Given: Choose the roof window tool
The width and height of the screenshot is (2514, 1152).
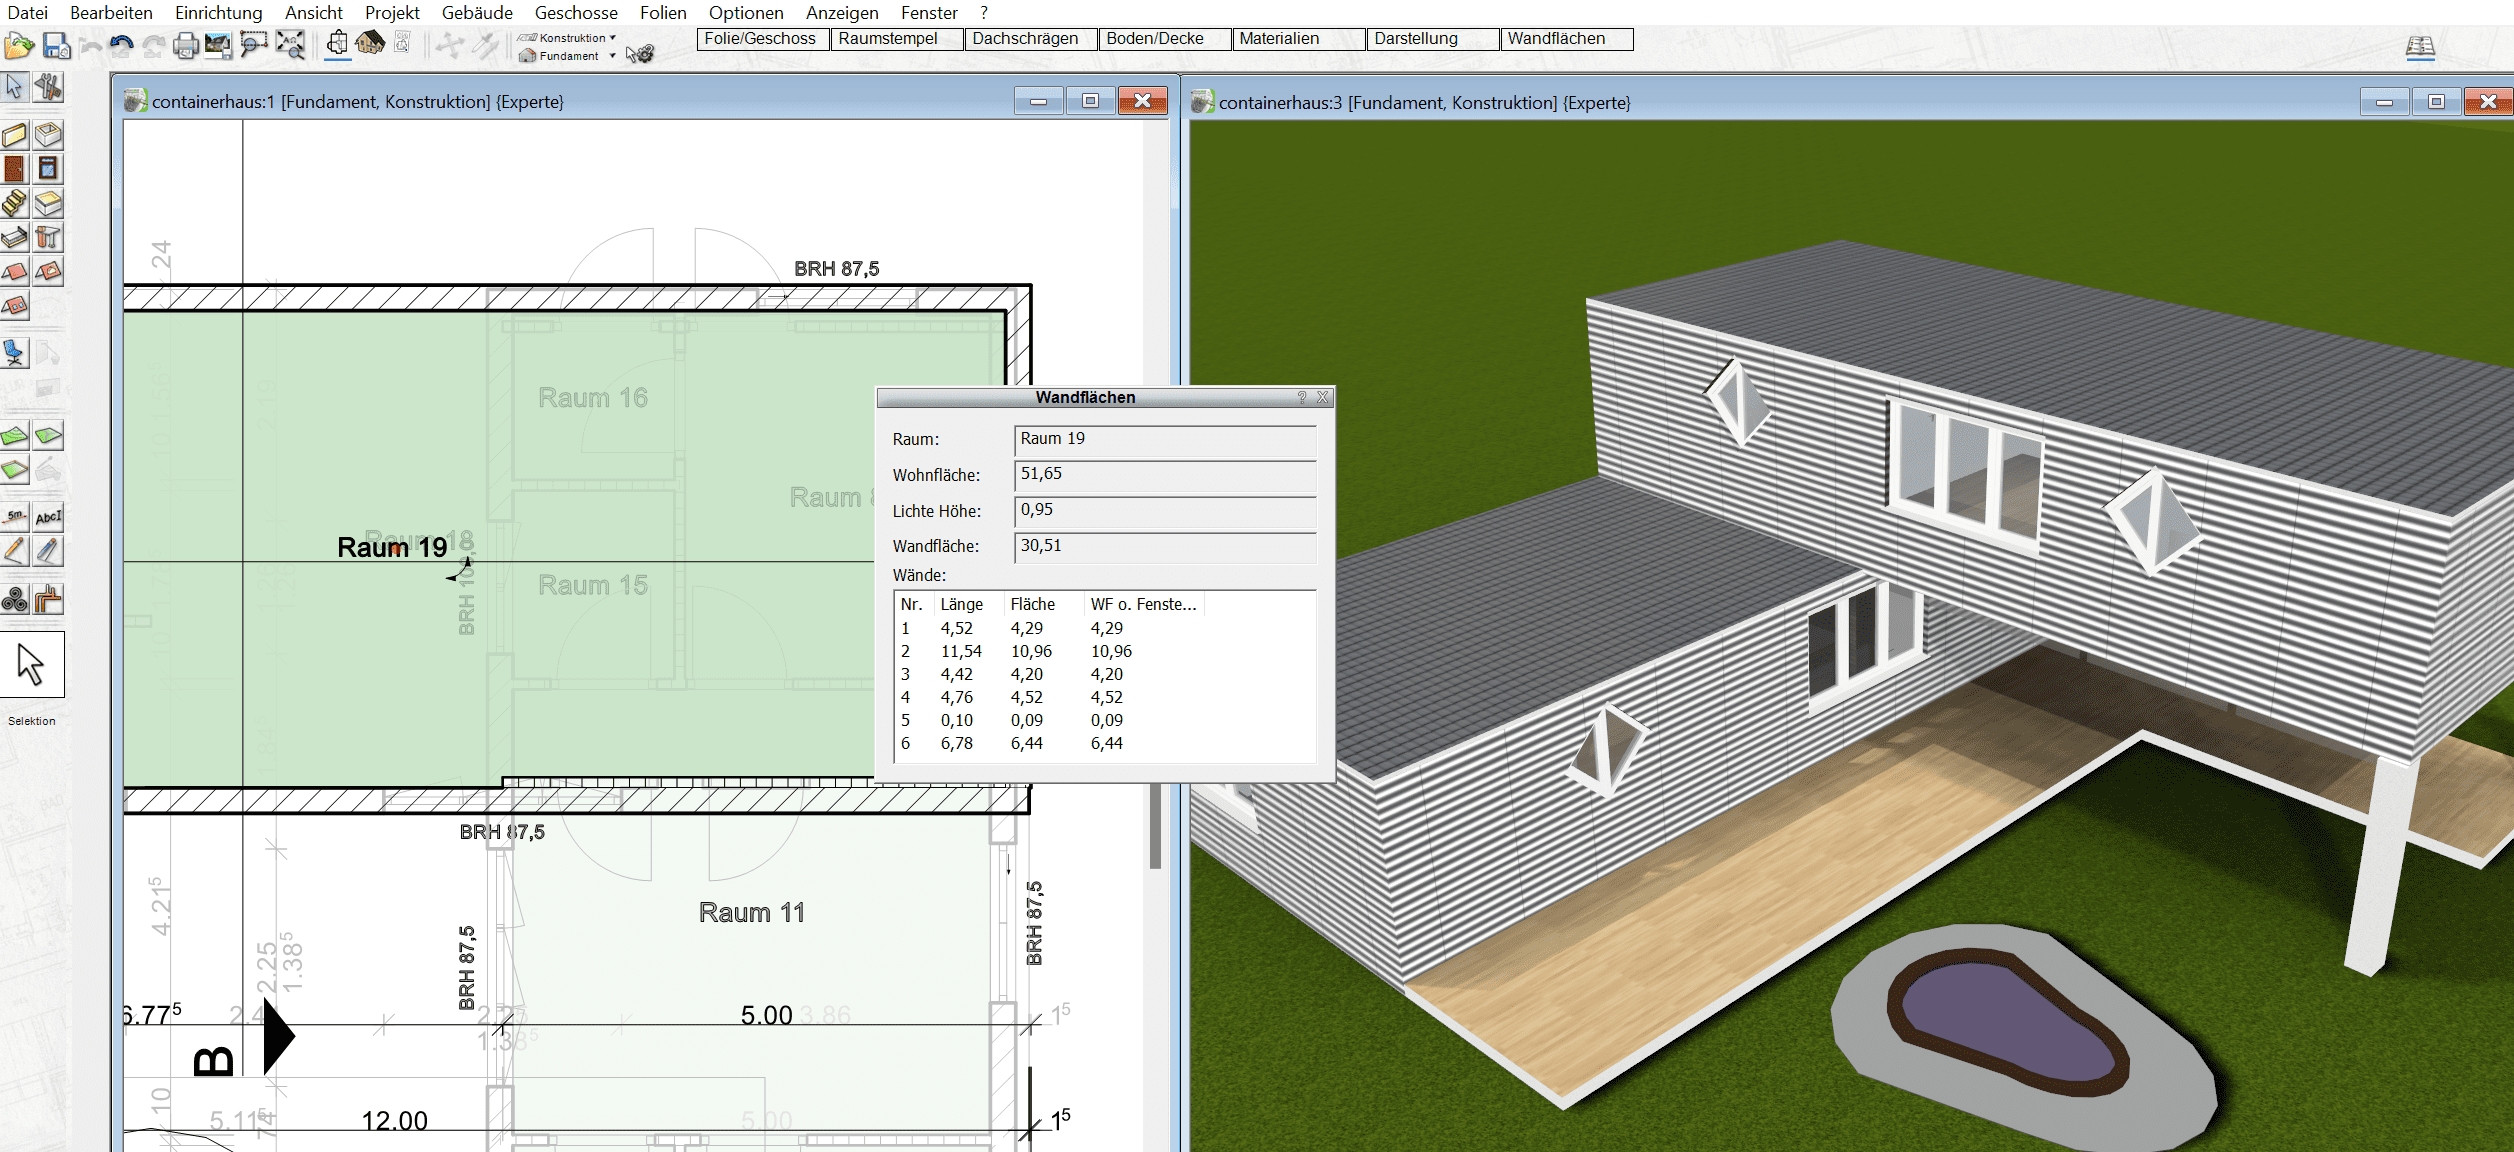Looking at the screenshot, I should pyautogui.click(x=15, y=305).
